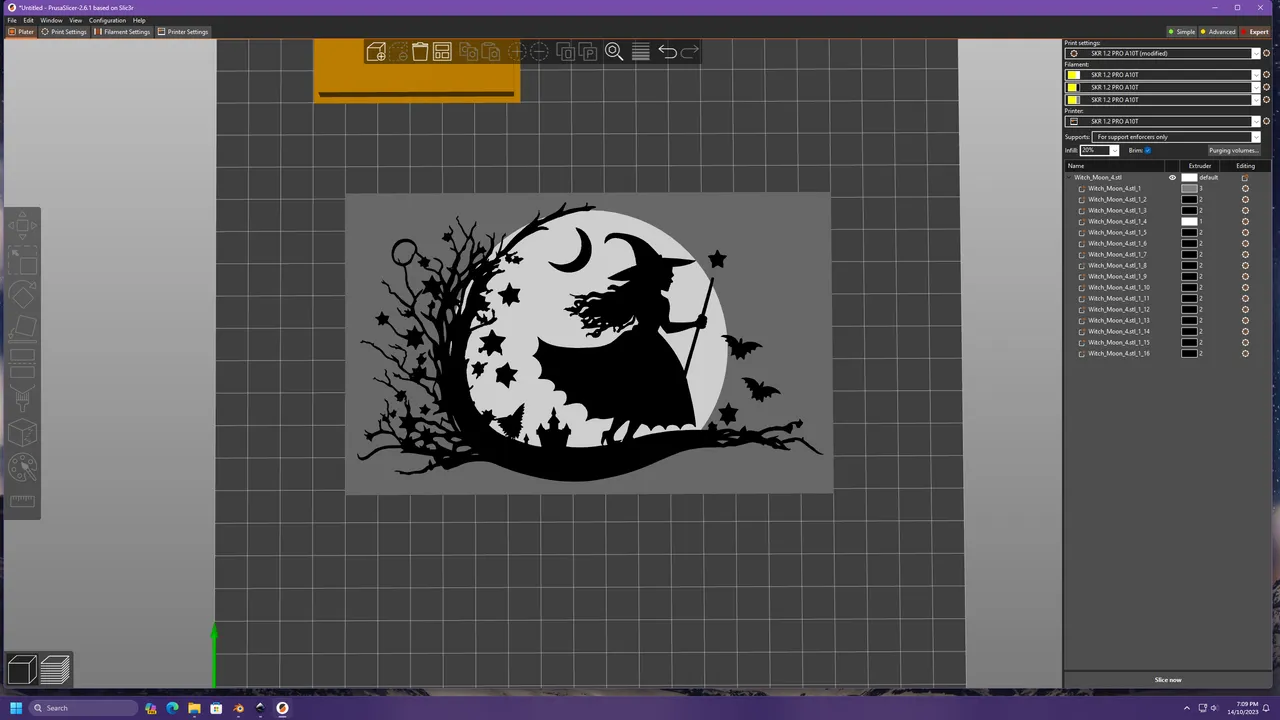Viewport: 1280px width, 720px height.
Task: Select Witch_Moon_4.stl_1_10 in the object list
Action: 1118,288
